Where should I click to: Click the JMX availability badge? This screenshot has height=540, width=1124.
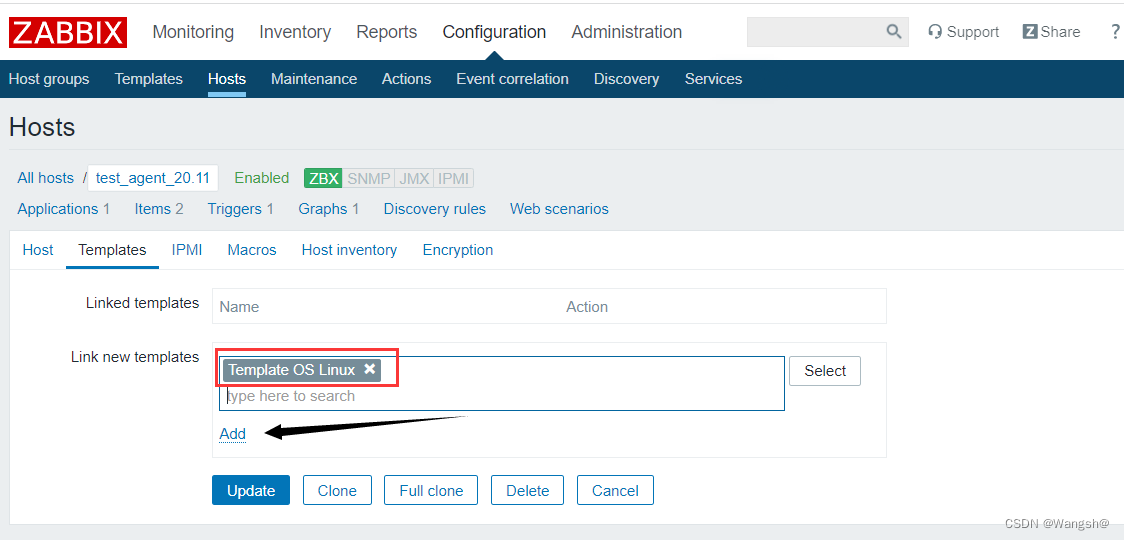pos(414,179)
